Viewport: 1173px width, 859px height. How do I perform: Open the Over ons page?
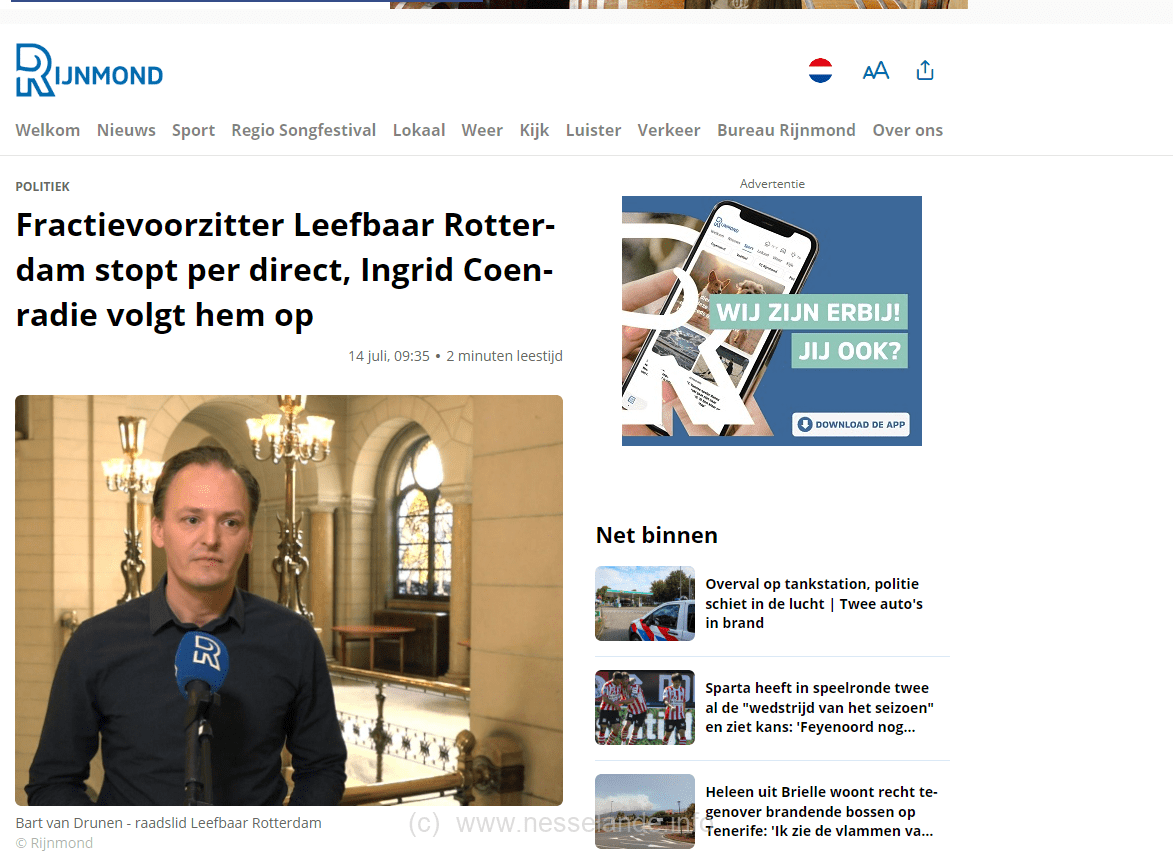coord(907,130)
